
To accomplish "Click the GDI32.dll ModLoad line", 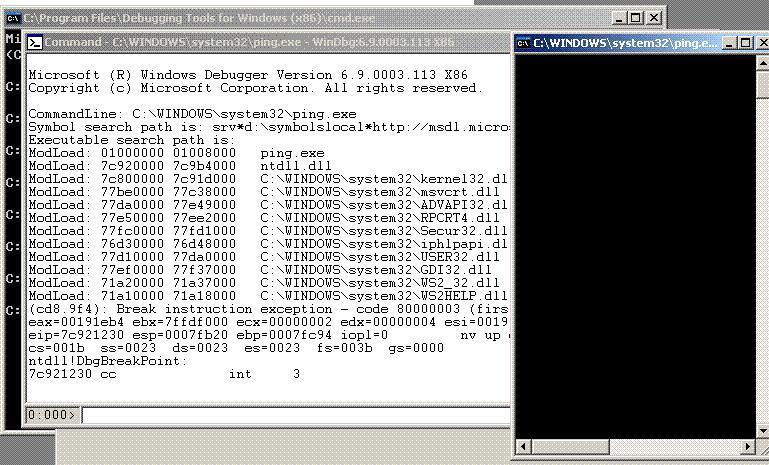I will click(x=260, y=270).
